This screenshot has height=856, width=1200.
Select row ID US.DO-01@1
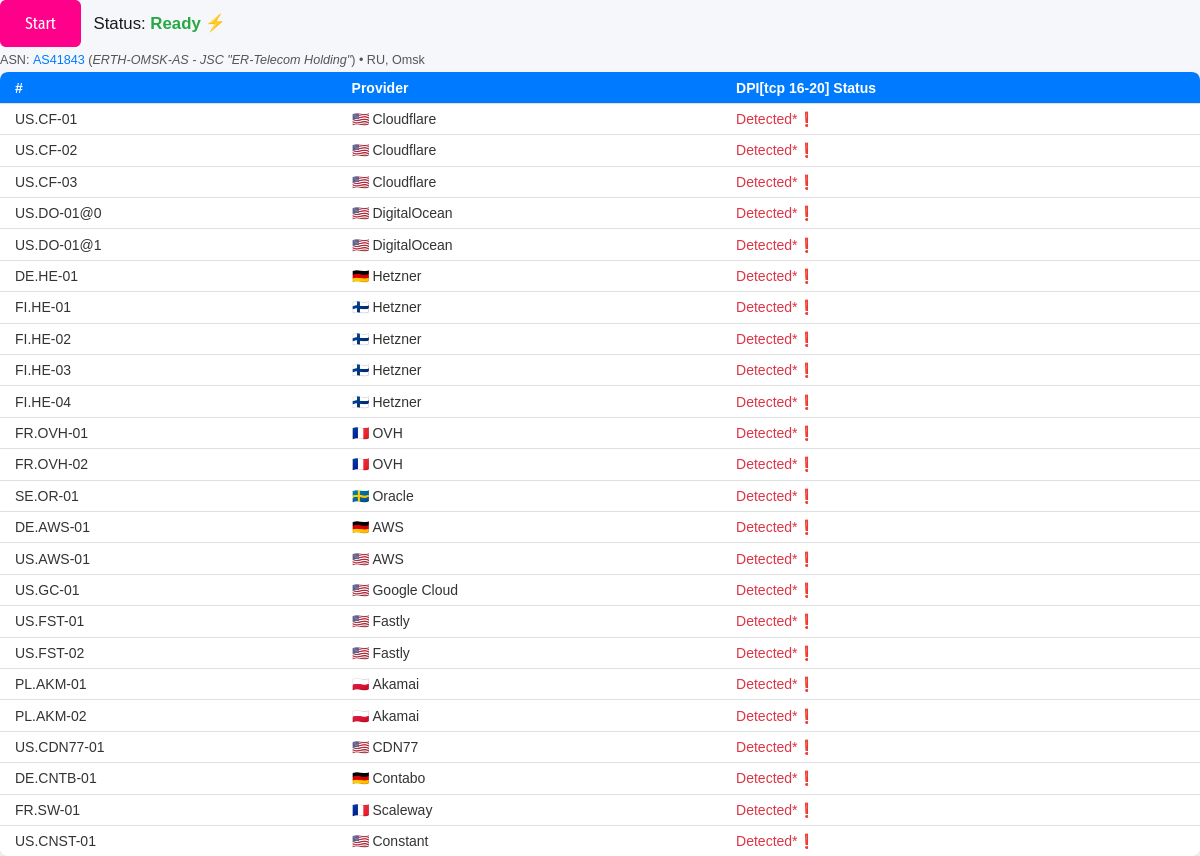click(58, 245)
